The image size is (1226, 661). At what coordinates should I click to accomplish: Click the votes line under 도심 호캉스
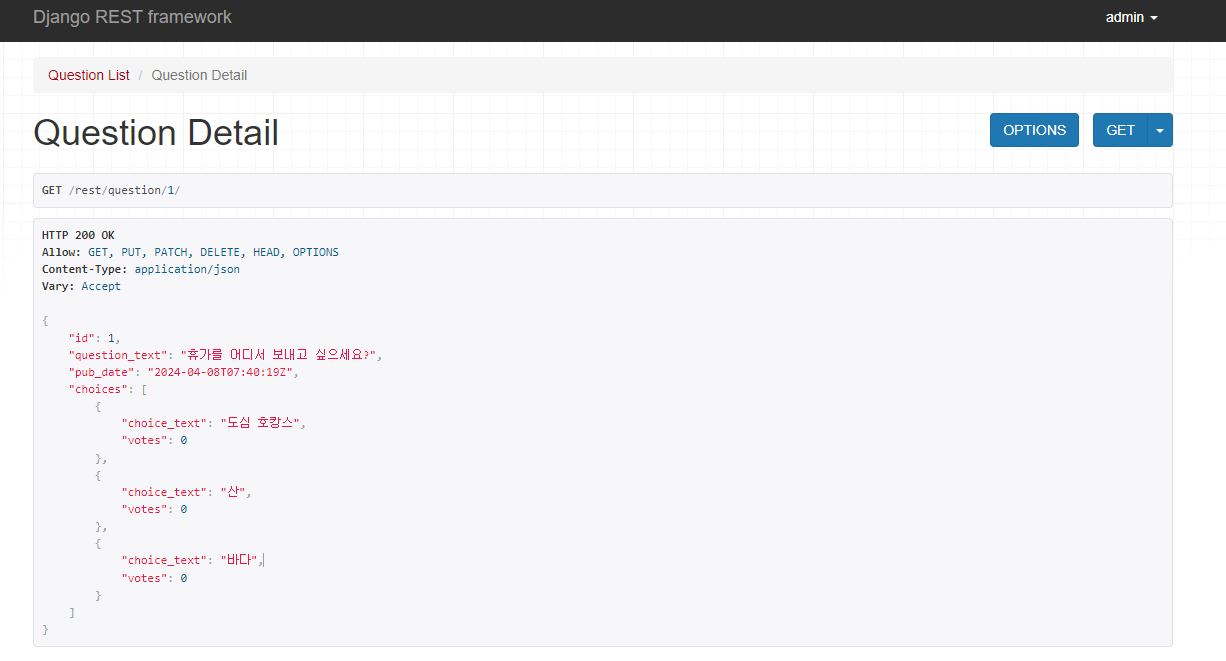(154, 440)
